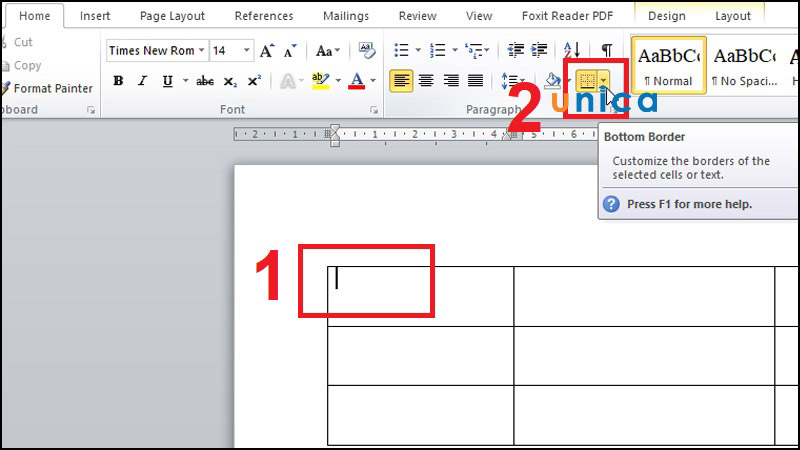The width and height of the screenshot is (800, 450).
Task: Open the font size dropdown
Action: 246,51
